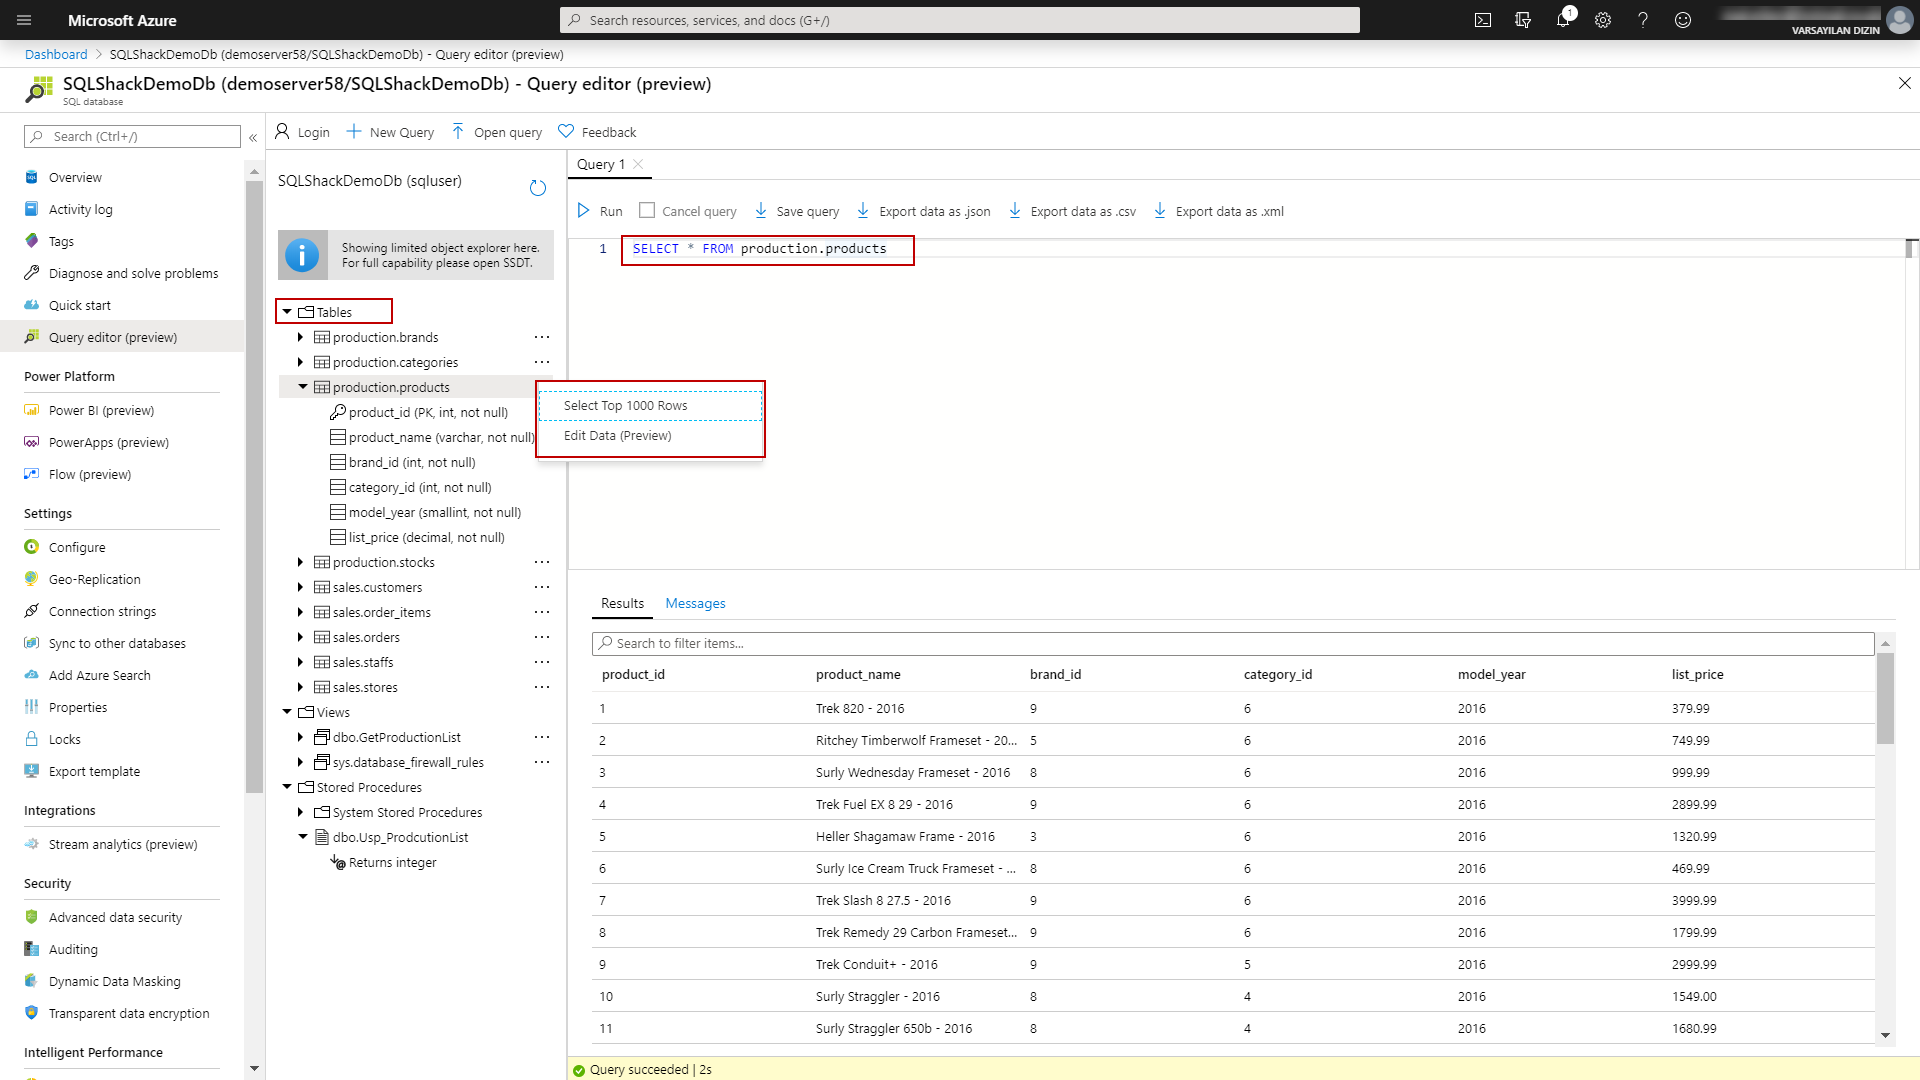Image resolution: width=1920 pixels, height=1080 pixels.
Task: Click Export data as .json
Action: tap(924, 211)
